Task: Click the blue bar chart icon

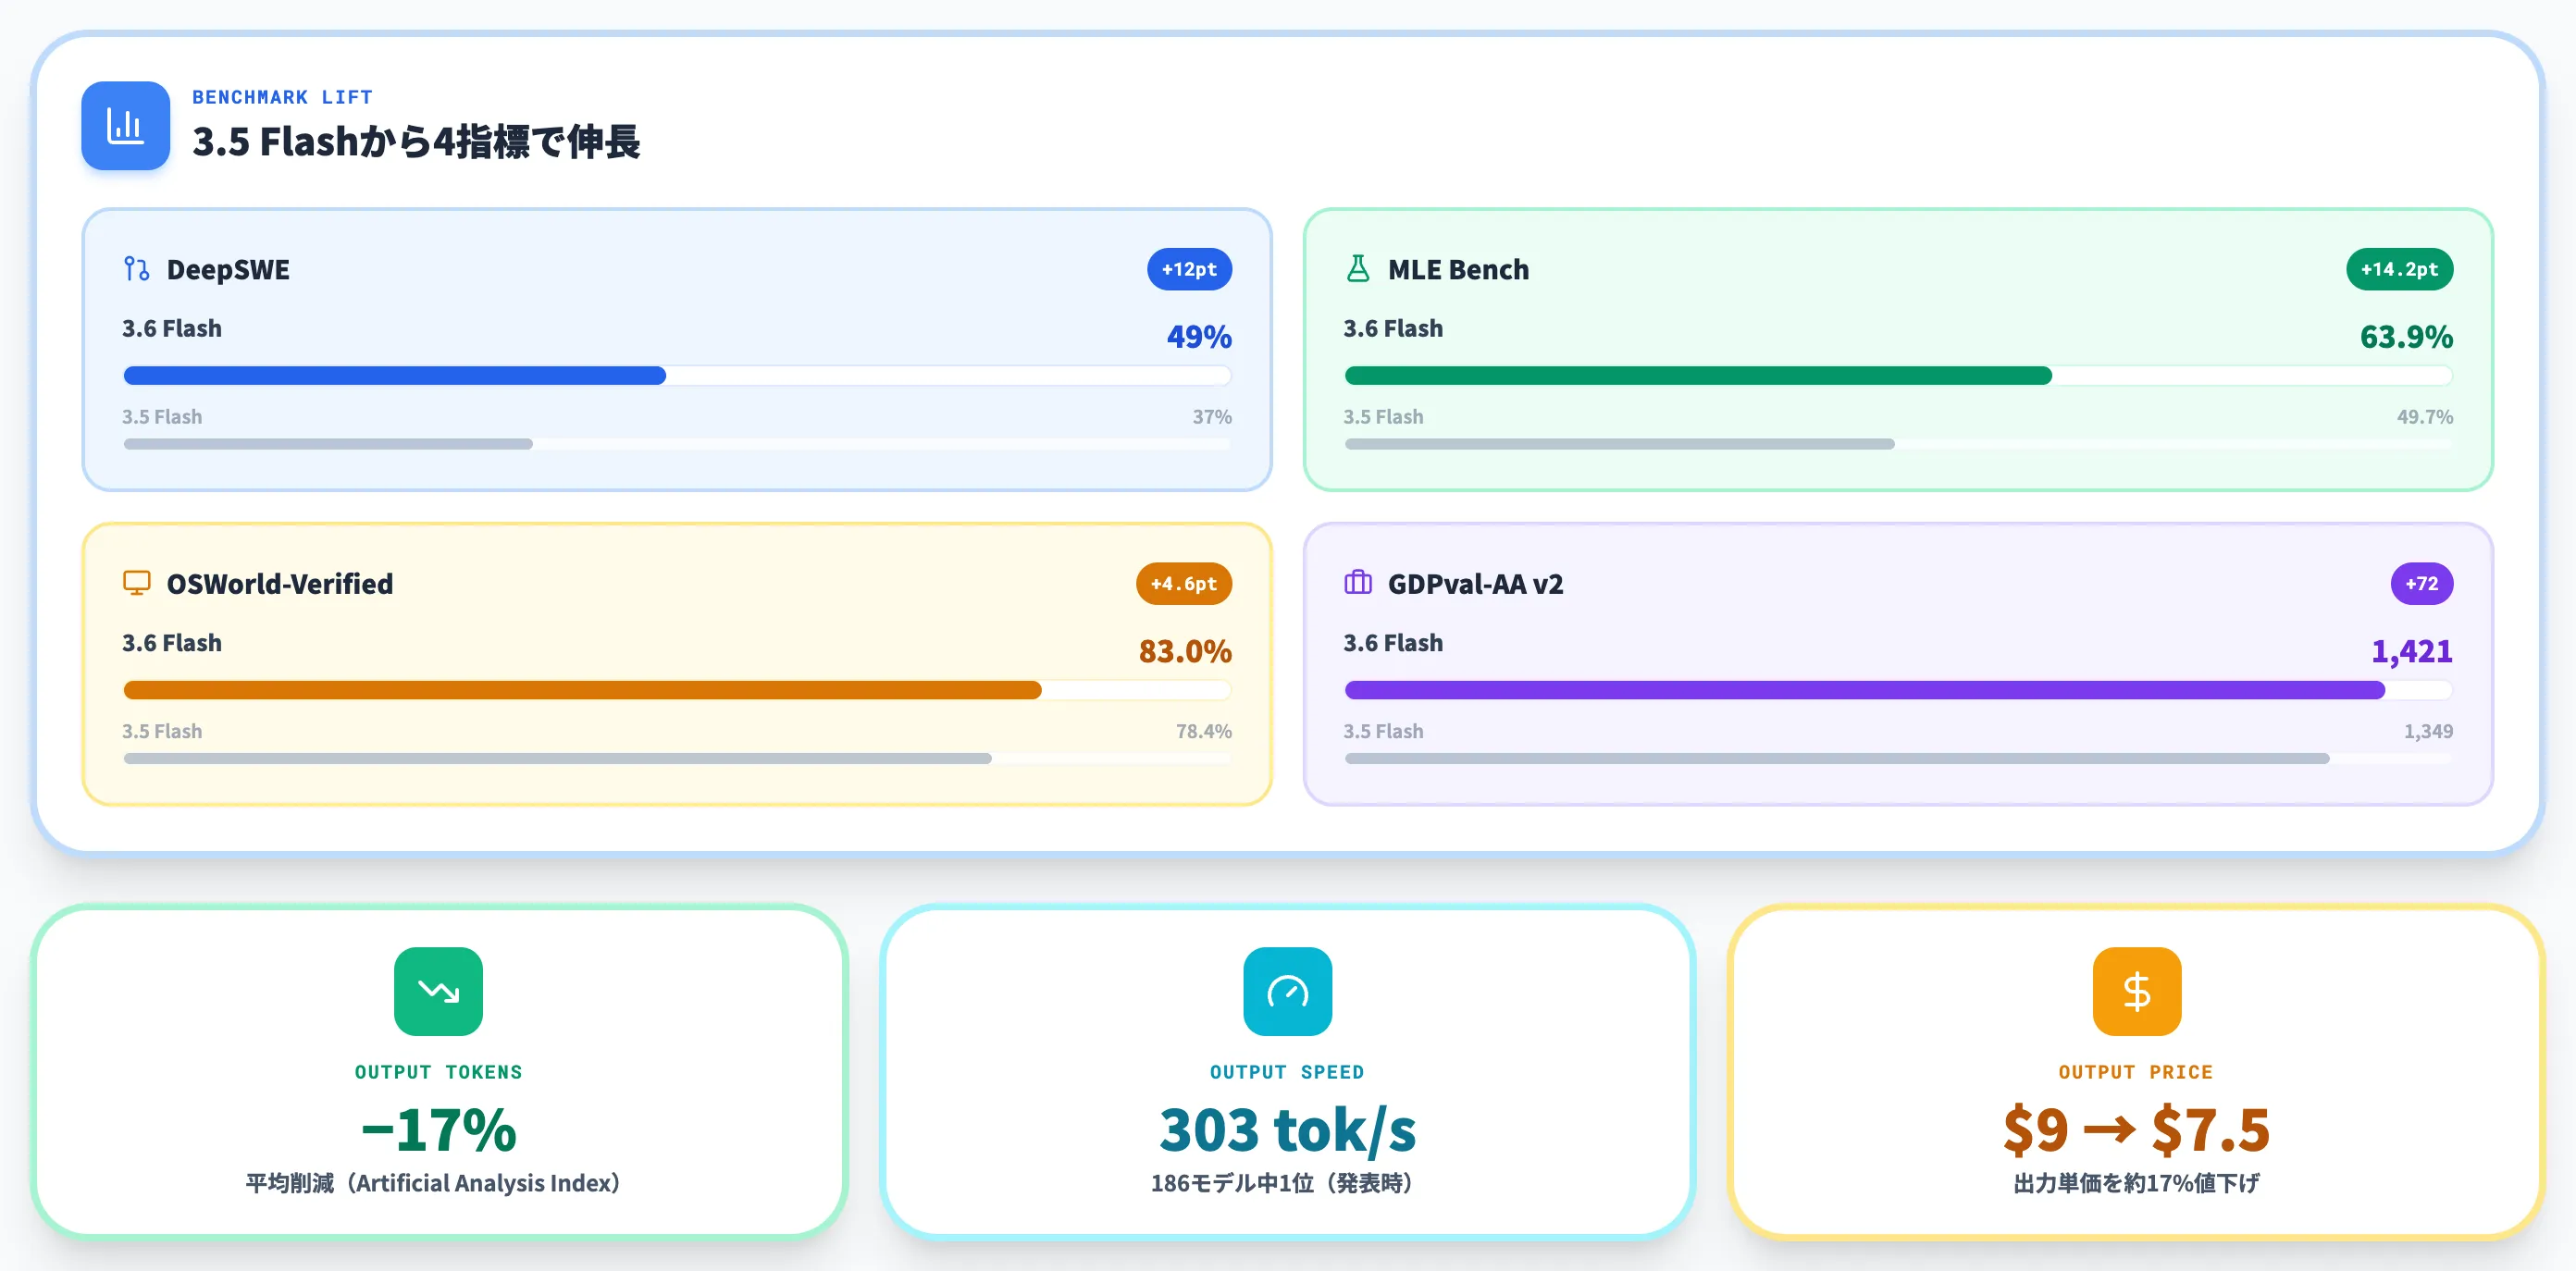Action: 125,125
